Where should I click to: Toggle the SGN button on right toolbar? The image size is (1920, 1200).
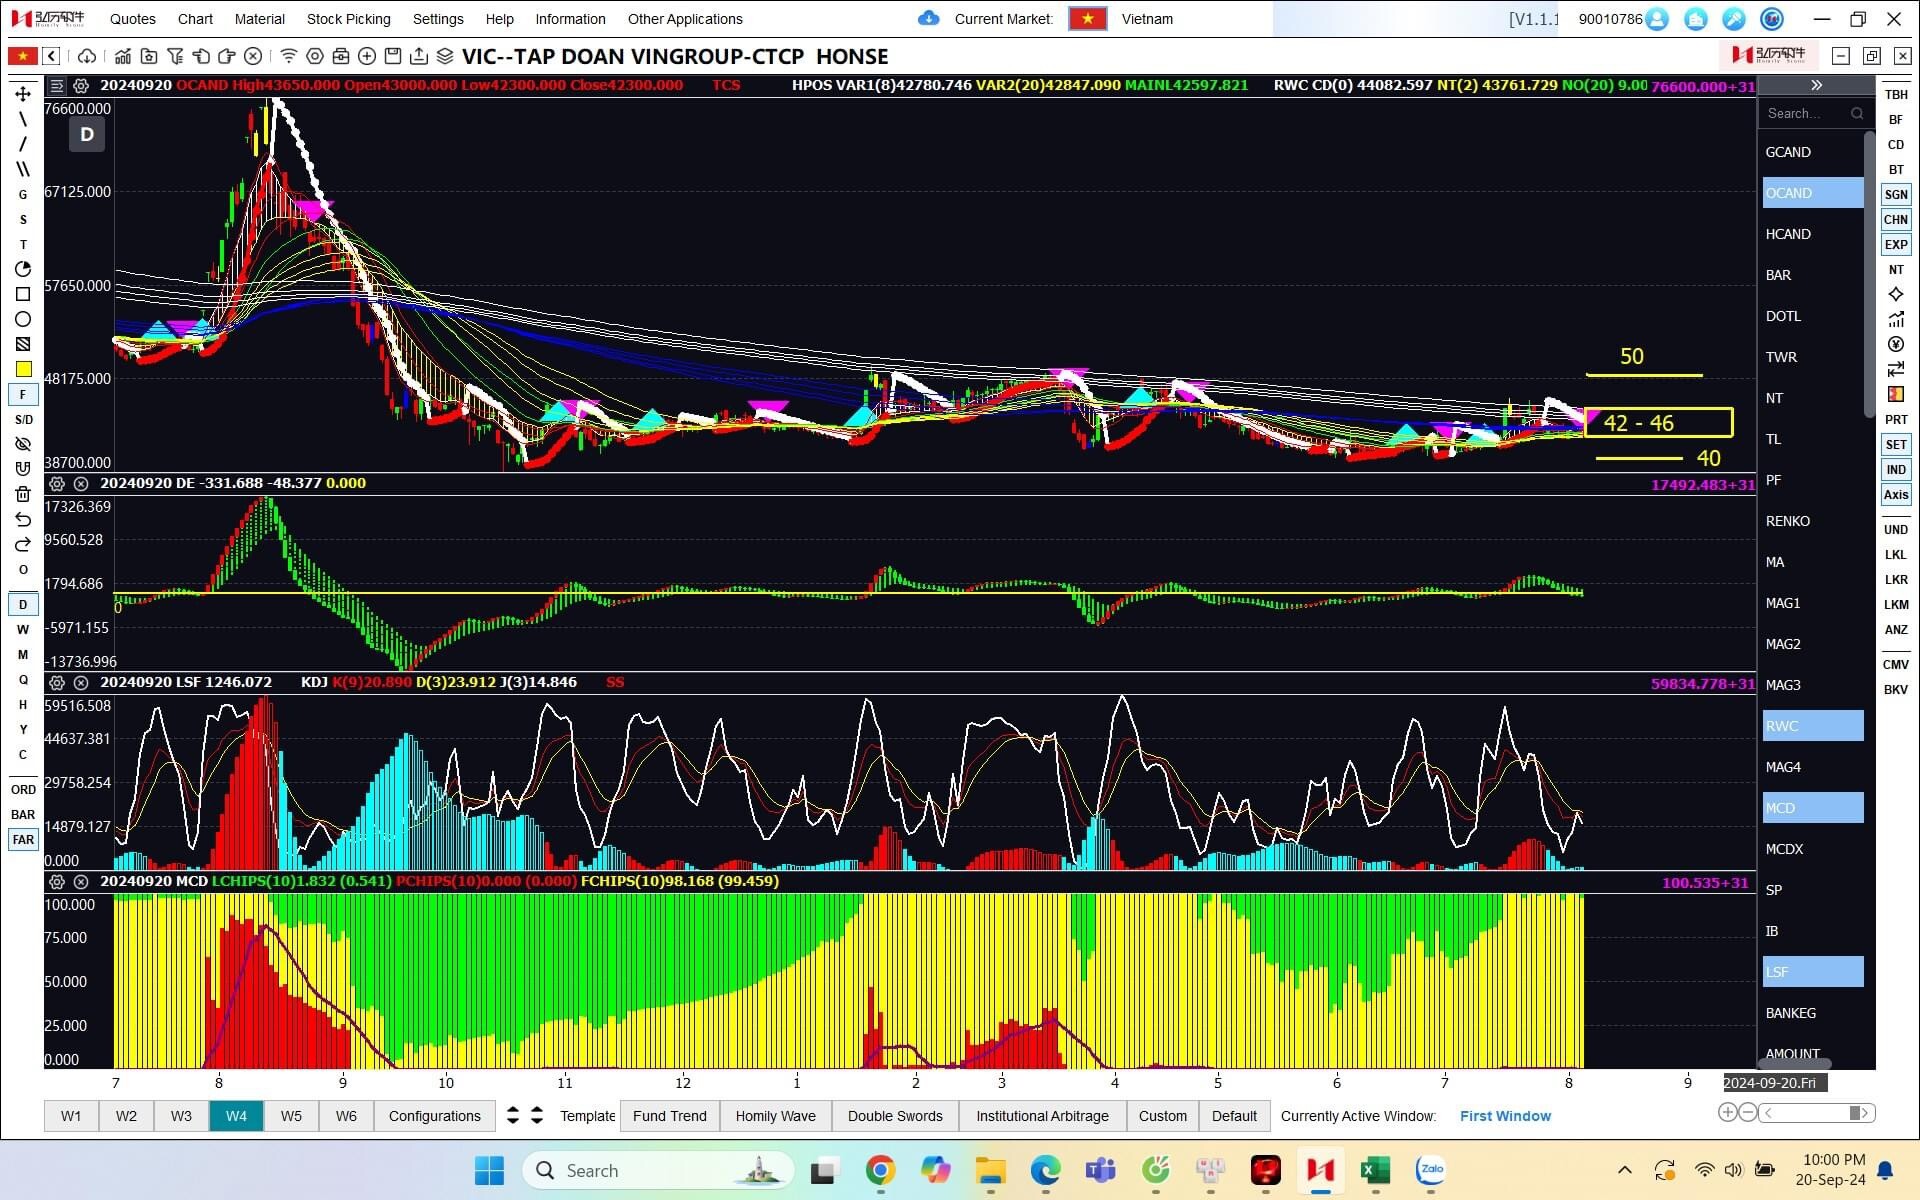[x=1896, y=194]
